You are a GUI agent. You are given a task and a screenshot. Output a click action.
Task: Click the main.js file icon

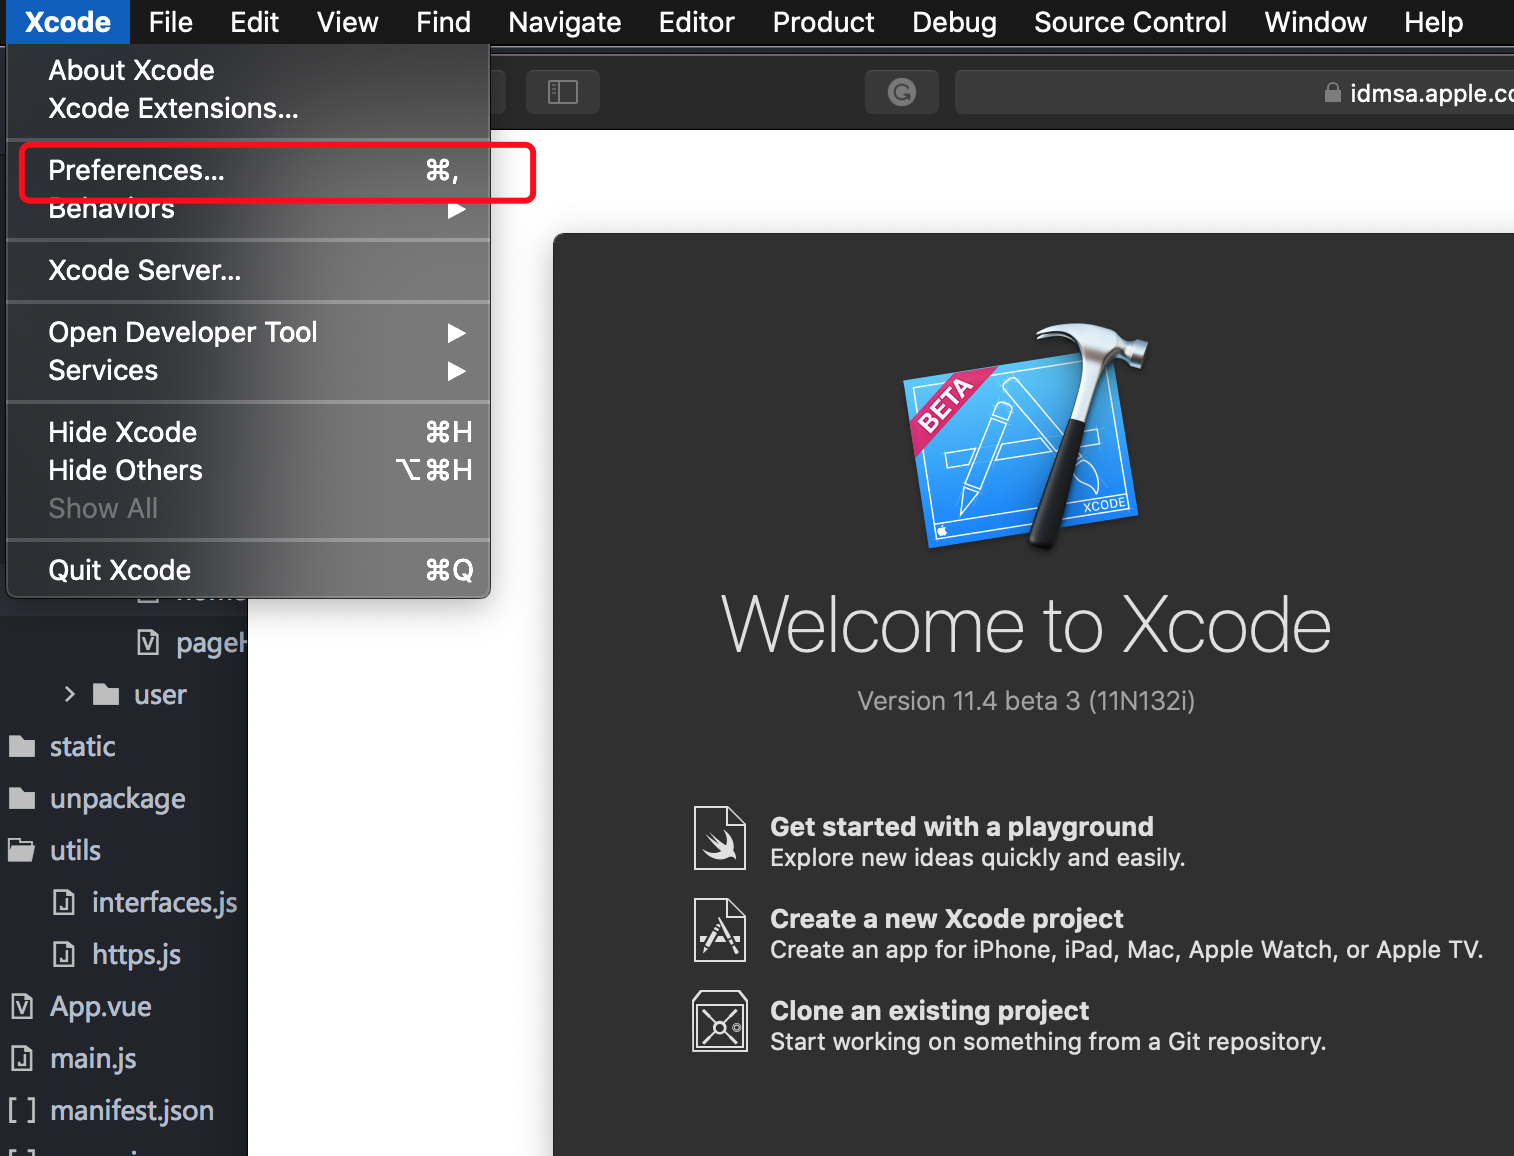(x=22, y=1058)
